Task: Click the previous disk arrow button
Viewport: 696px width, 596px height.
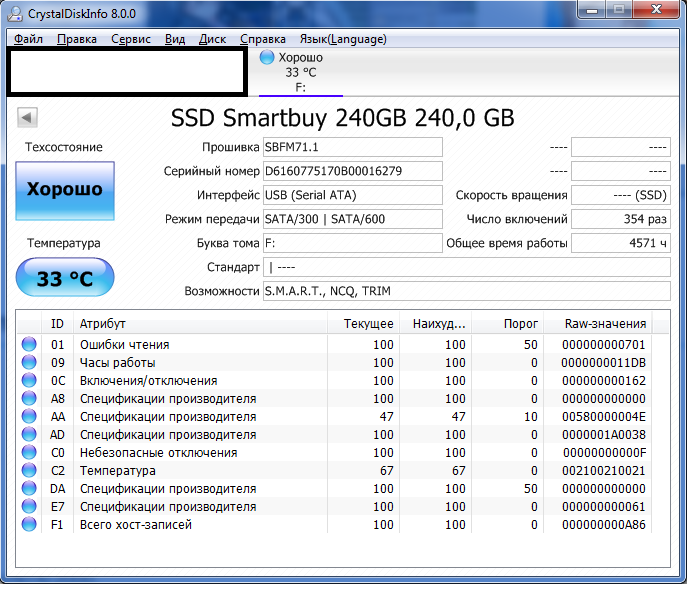Action: pyautogui.click(x=27, y=118)
